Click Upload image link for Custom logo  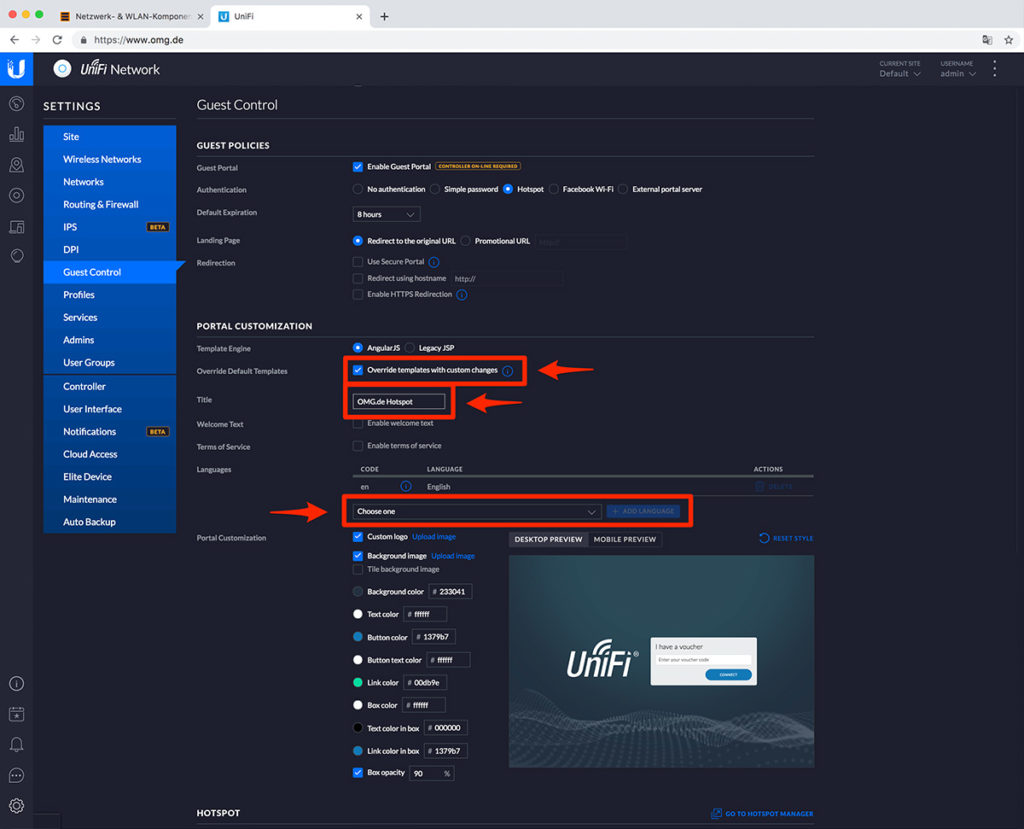click(434, 536)
